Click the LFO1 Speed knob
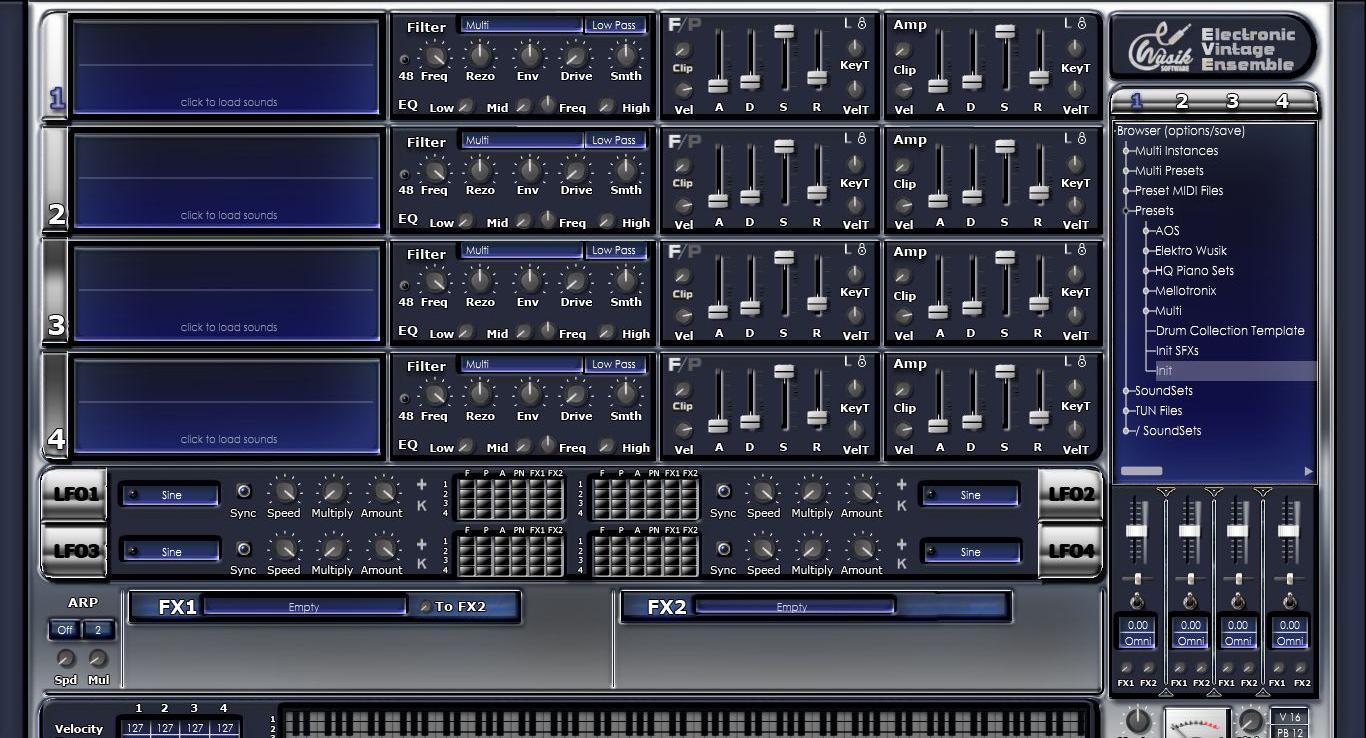This screenshot has height=738, width=1366. click(284, 491)
